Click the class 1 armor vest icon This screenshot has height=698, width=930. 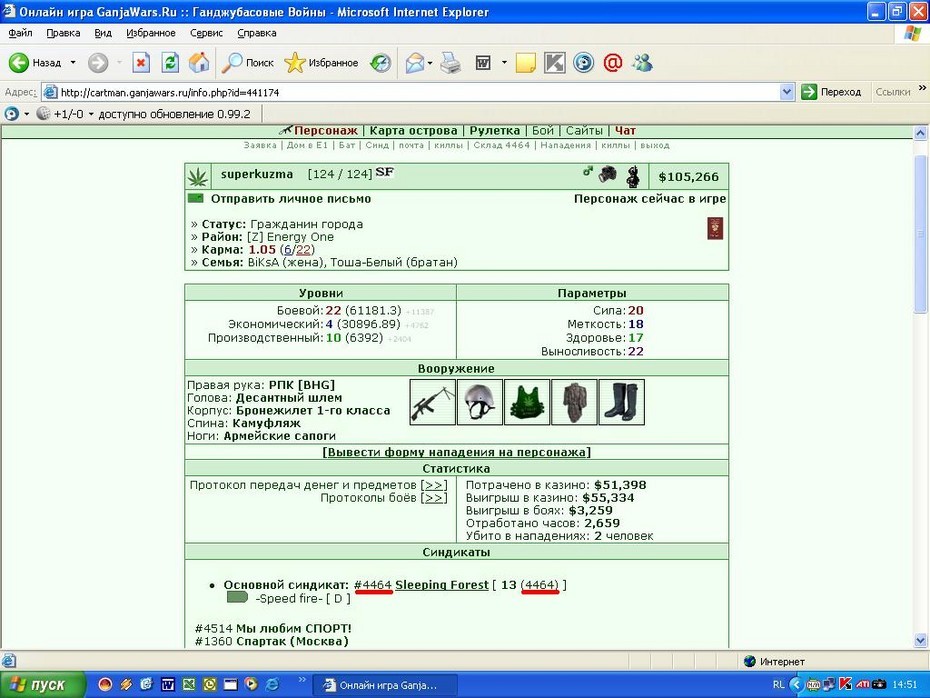click(x=527, y=402)
